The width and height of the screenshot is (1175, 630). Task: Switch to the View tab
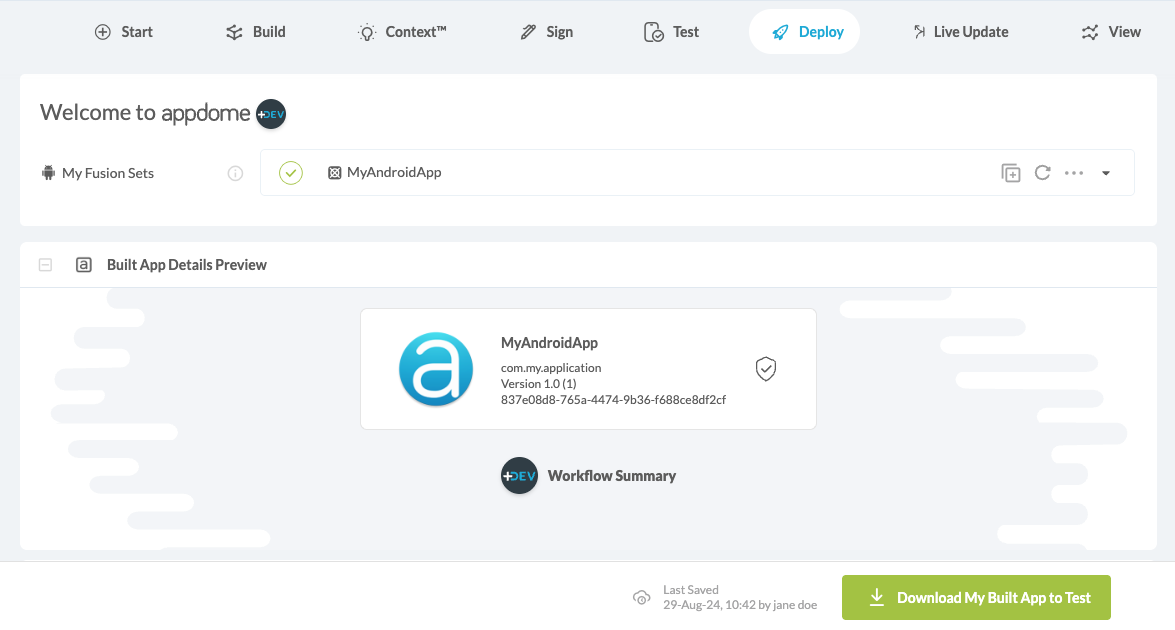point(1111,31)
